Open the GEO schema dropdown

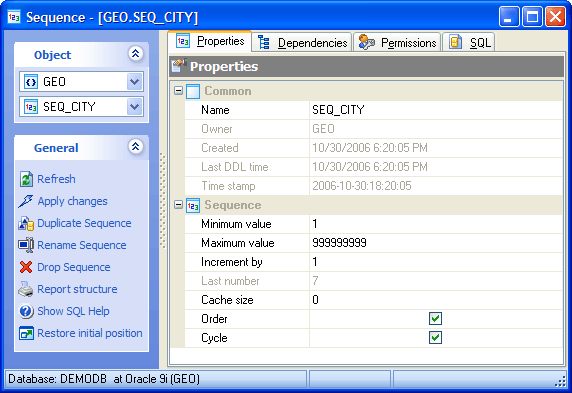pos(135,82)
